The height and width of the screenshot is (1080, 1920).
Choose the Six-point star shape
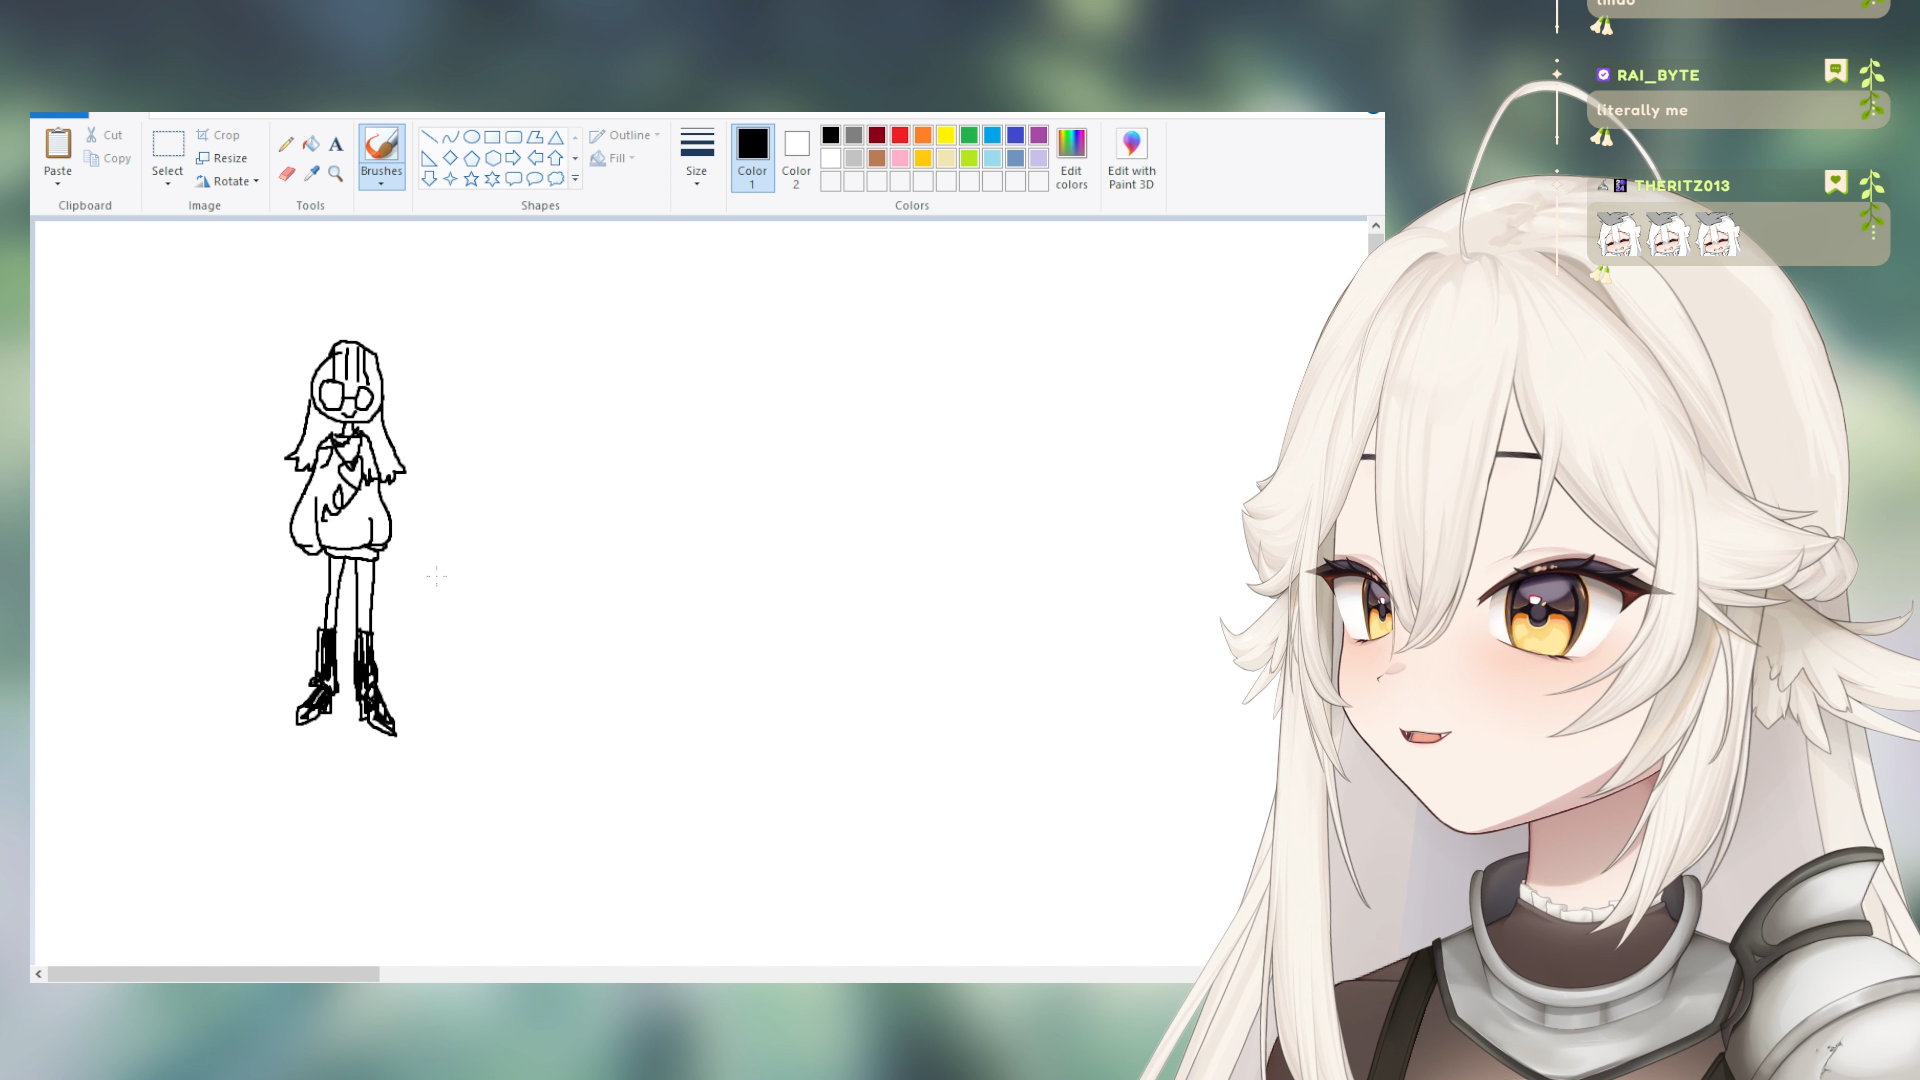492,179
